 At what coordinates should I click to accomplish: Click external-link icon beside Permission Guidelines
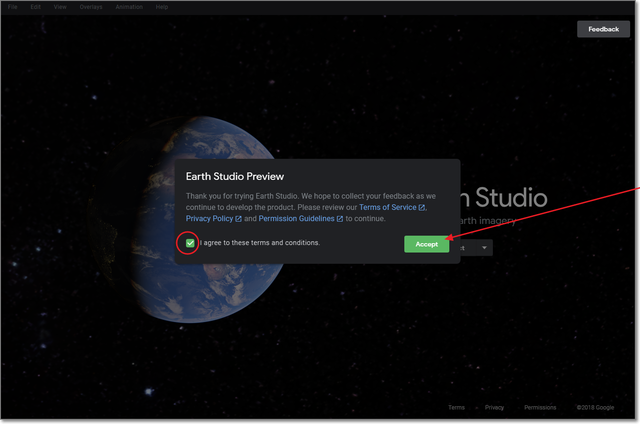click(x=340, y=218)
